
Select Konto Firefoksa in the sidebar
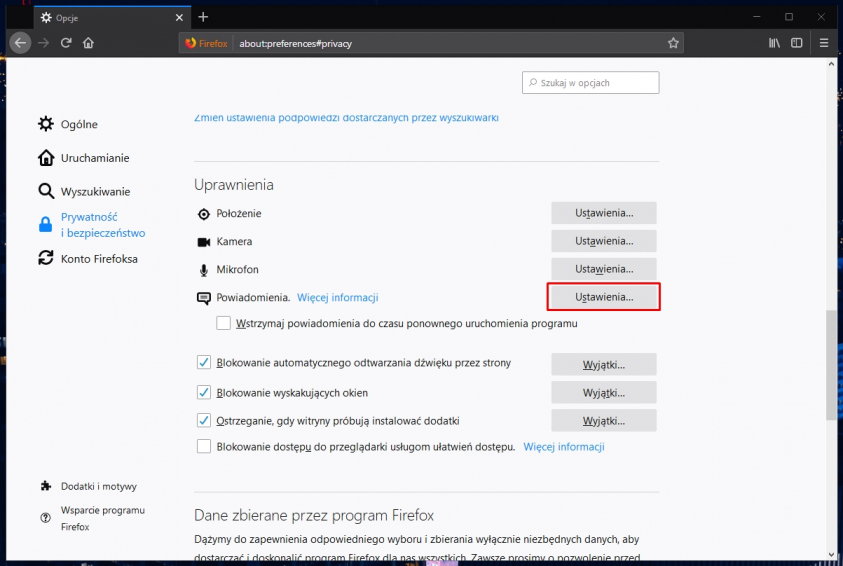[99, 259]
